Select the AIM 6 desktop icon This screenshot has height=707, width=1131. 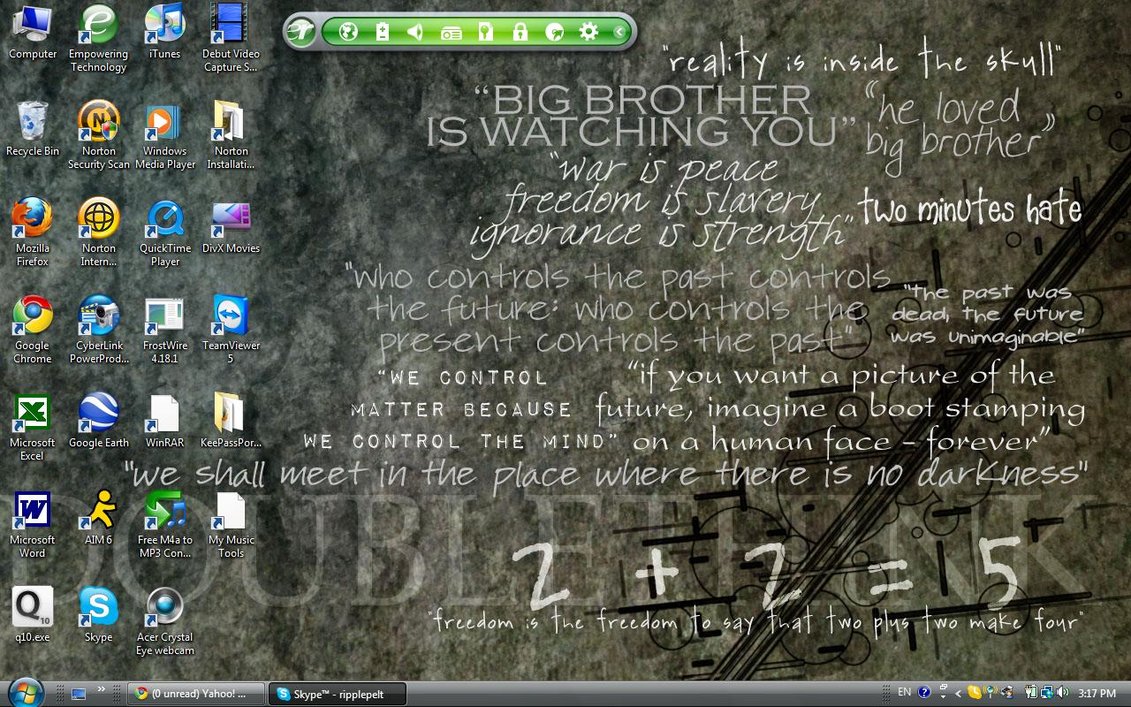click(x=98, y=511)
